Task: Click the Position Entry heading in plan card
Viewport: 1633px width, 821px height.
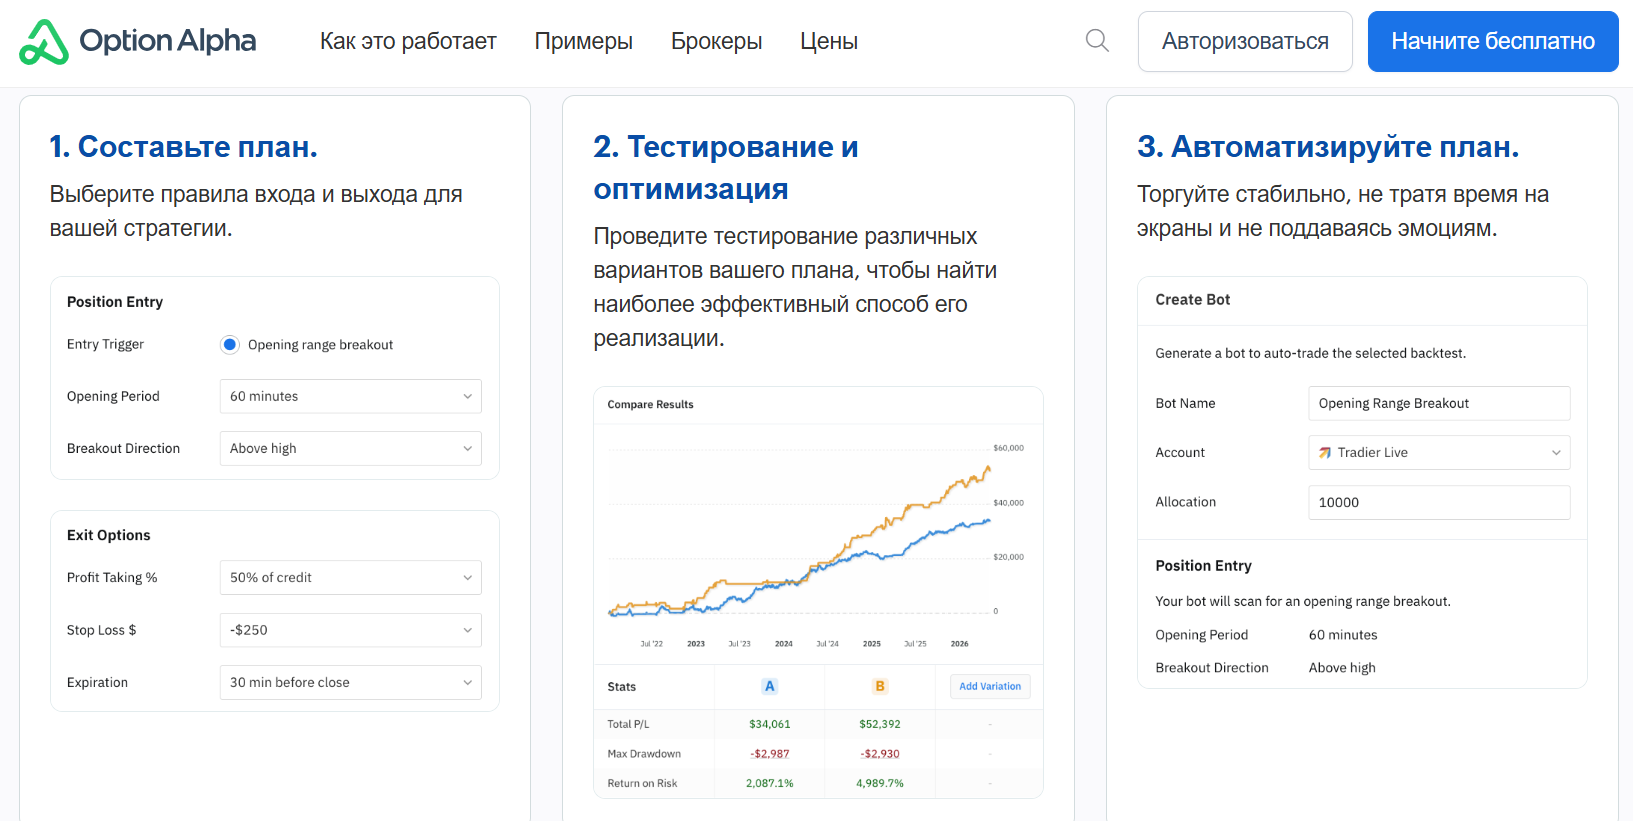Action: click(115, 302)
